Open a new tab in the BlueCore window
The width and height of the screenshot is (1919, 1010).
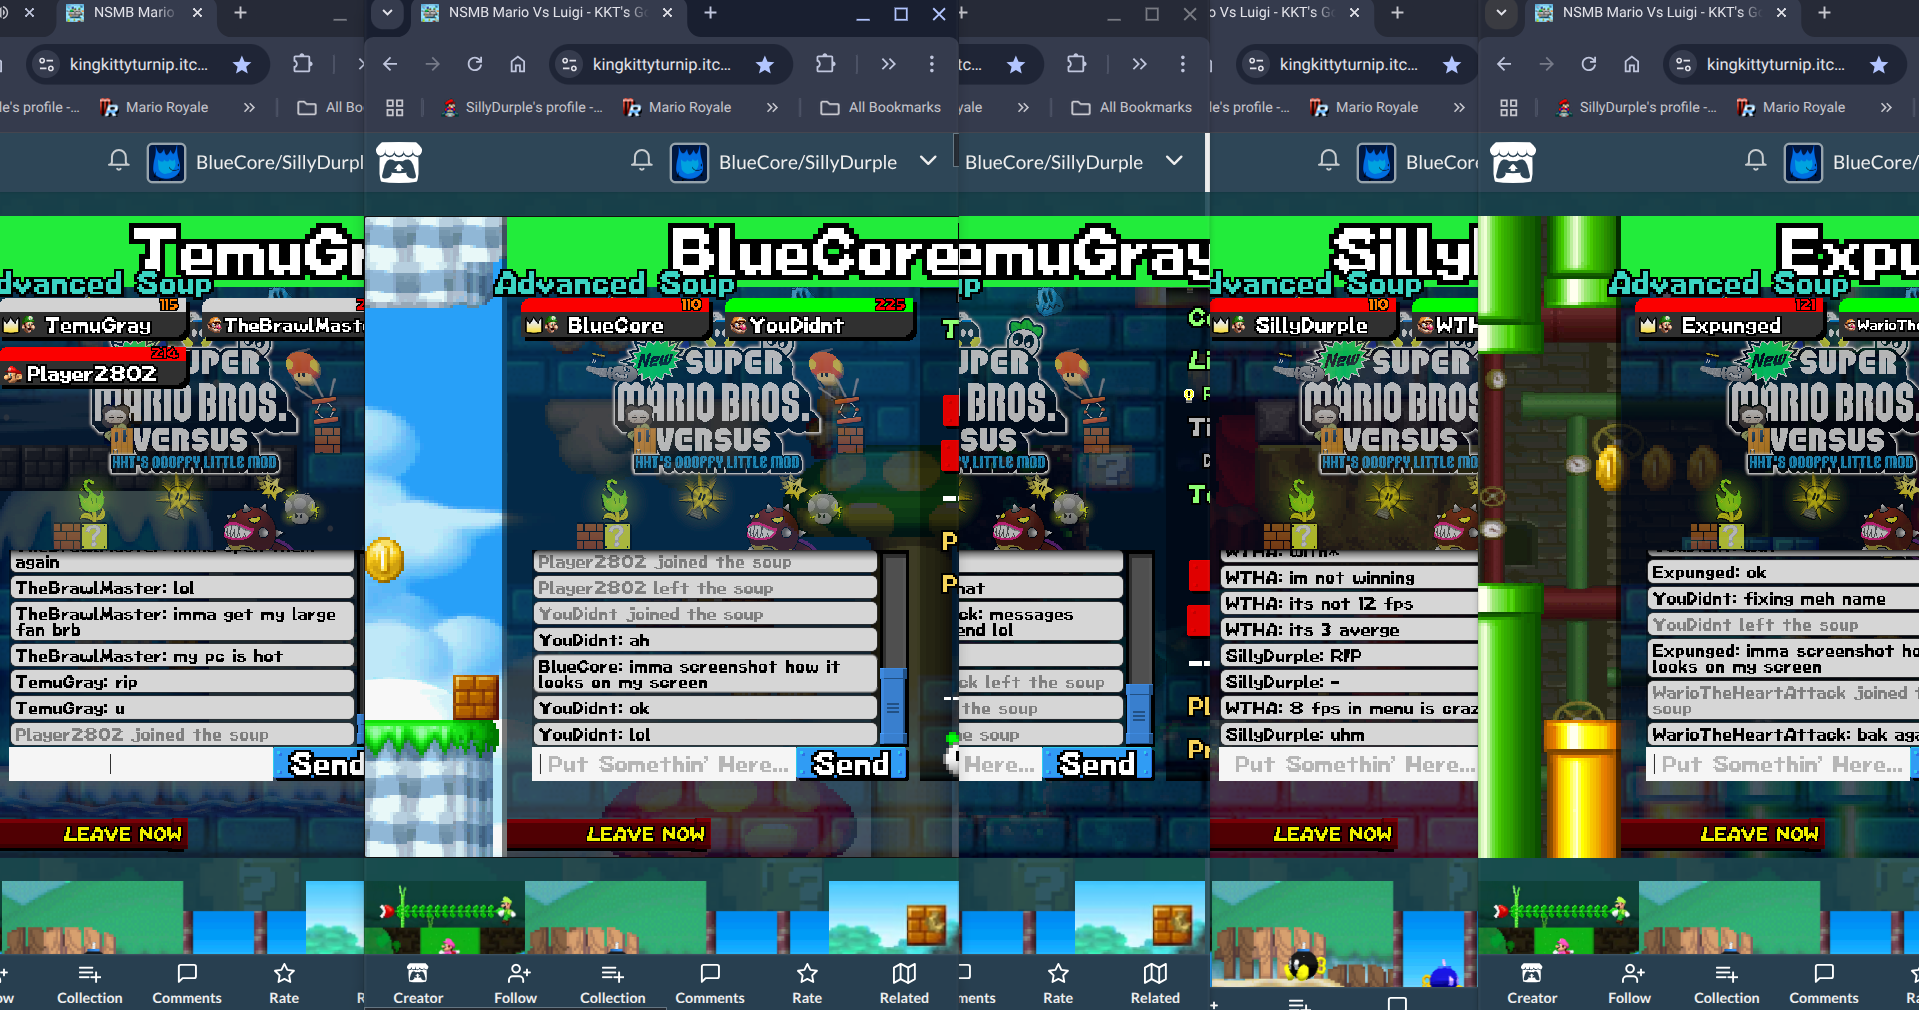710,13
